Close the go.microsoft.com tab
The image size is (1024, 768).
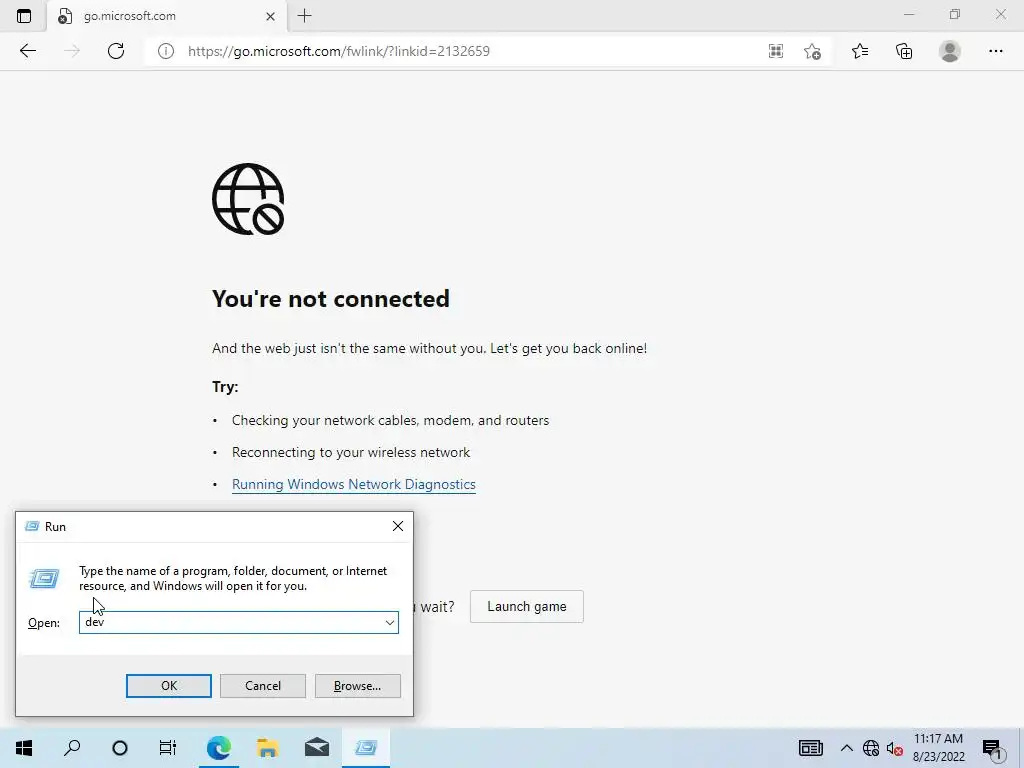tap(270, 16)
